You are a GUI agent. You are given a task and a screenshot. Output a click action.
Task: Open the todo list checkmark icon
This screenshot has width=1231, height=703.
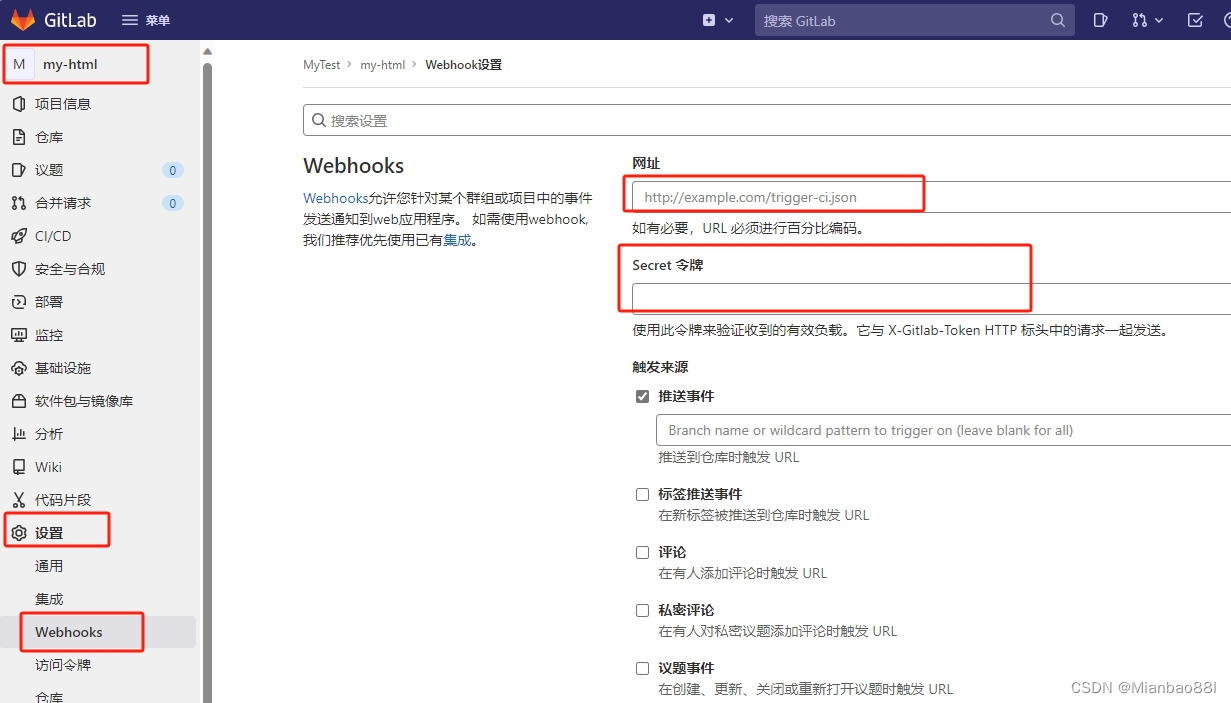point(1193,20)
